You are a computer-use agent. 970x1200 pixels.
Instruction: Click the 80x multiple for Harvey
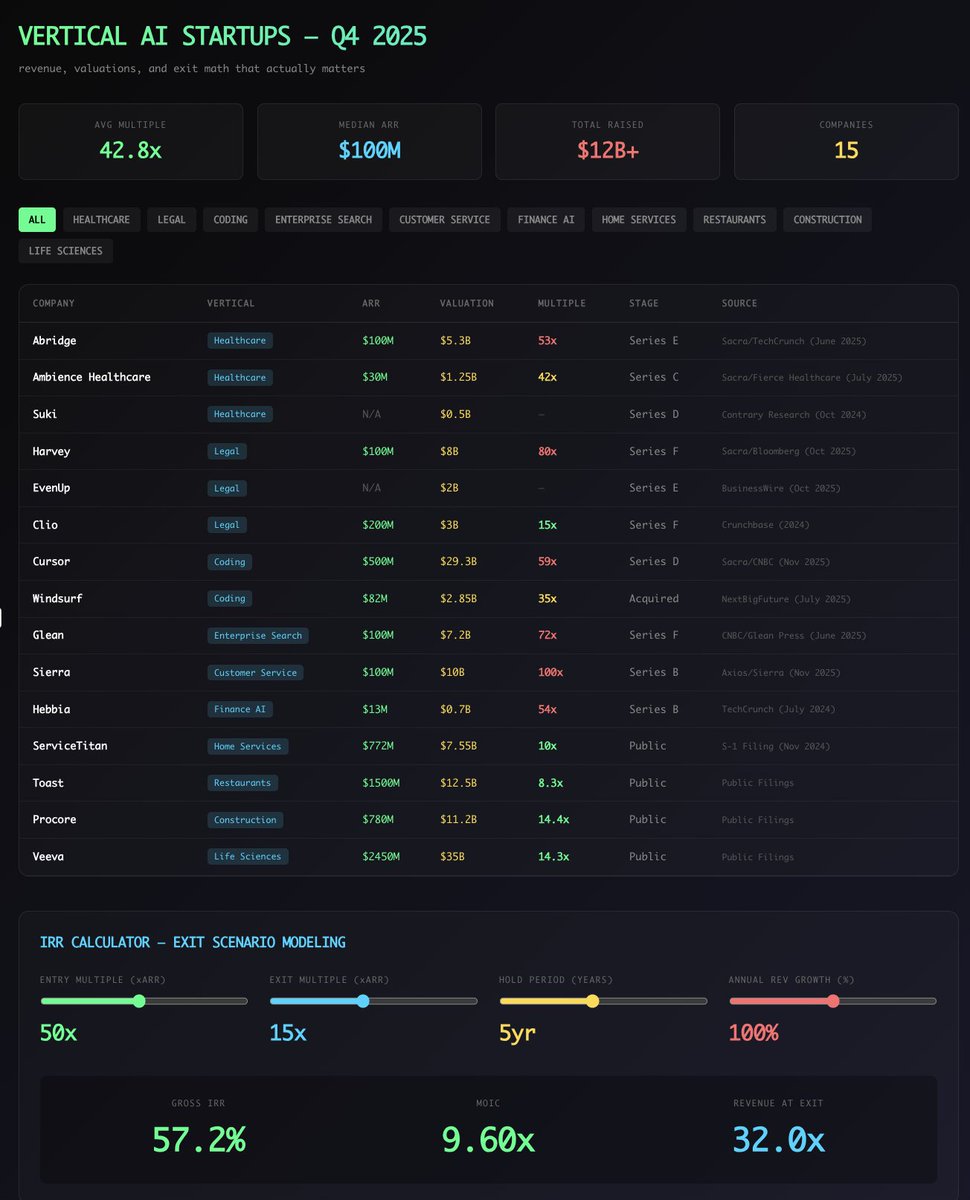(548, 451)
